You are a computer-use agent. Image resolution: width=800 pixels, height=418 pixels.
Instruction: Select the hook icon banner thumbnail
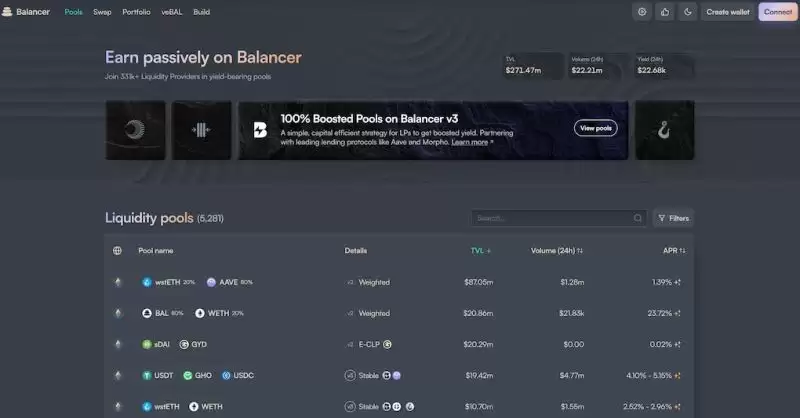pos(664,130)
